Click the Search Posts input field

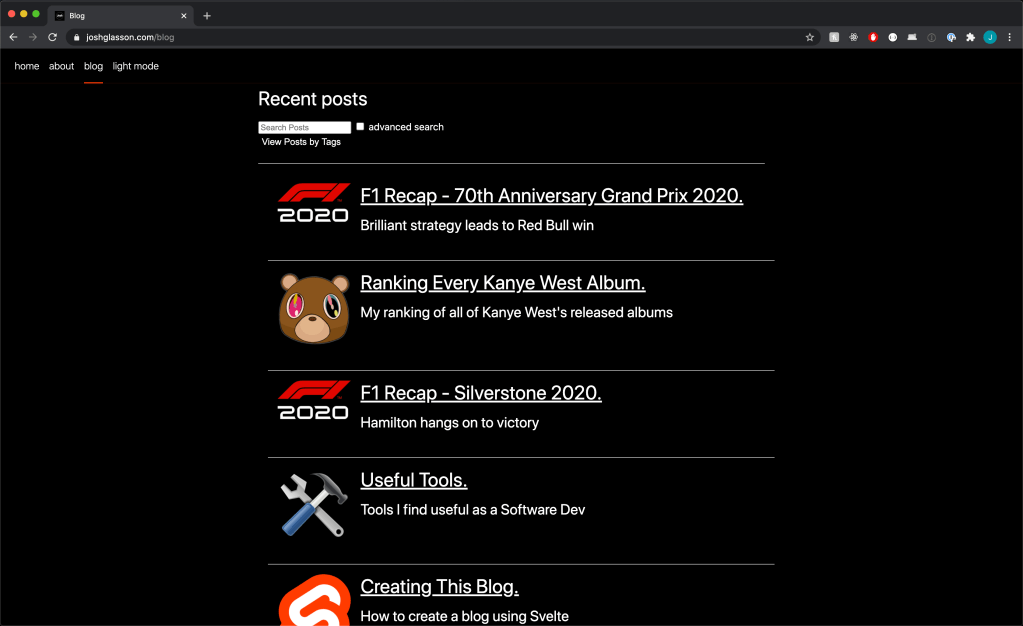click(304, 127)
